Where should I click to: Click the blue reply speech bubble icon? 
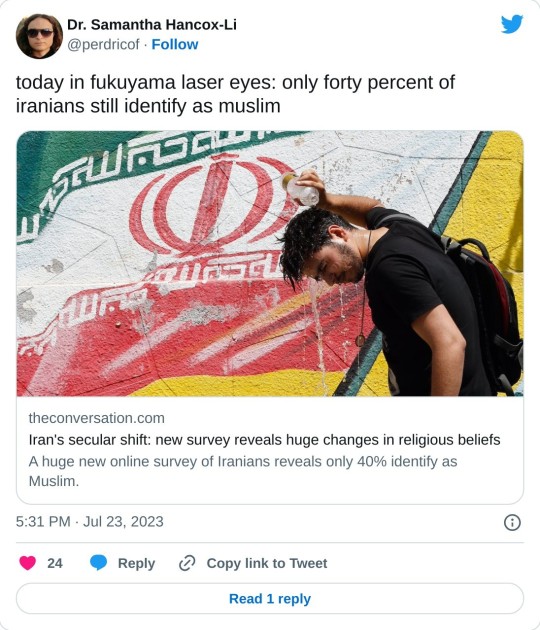(x=98, y=563)
